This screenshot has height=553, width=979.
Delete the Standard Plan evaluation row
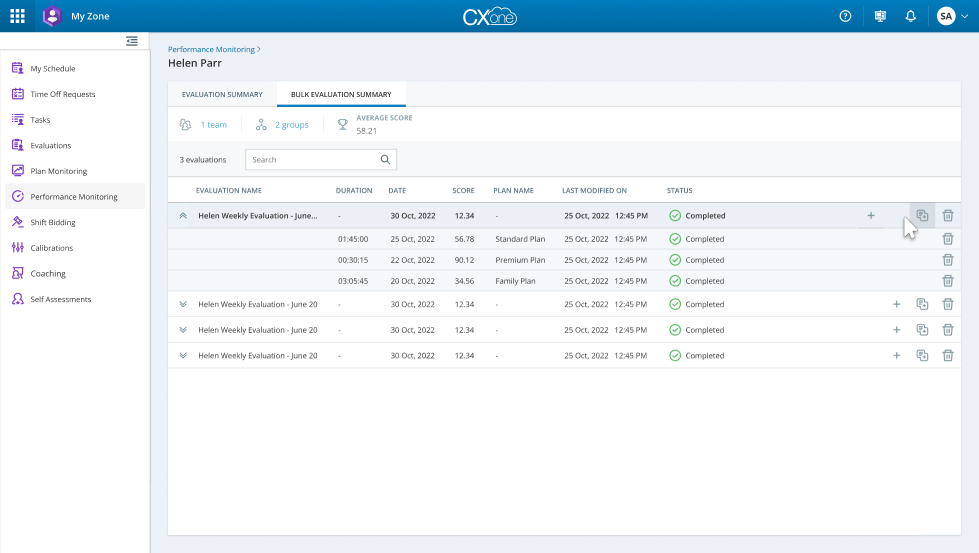pos(947,239)
